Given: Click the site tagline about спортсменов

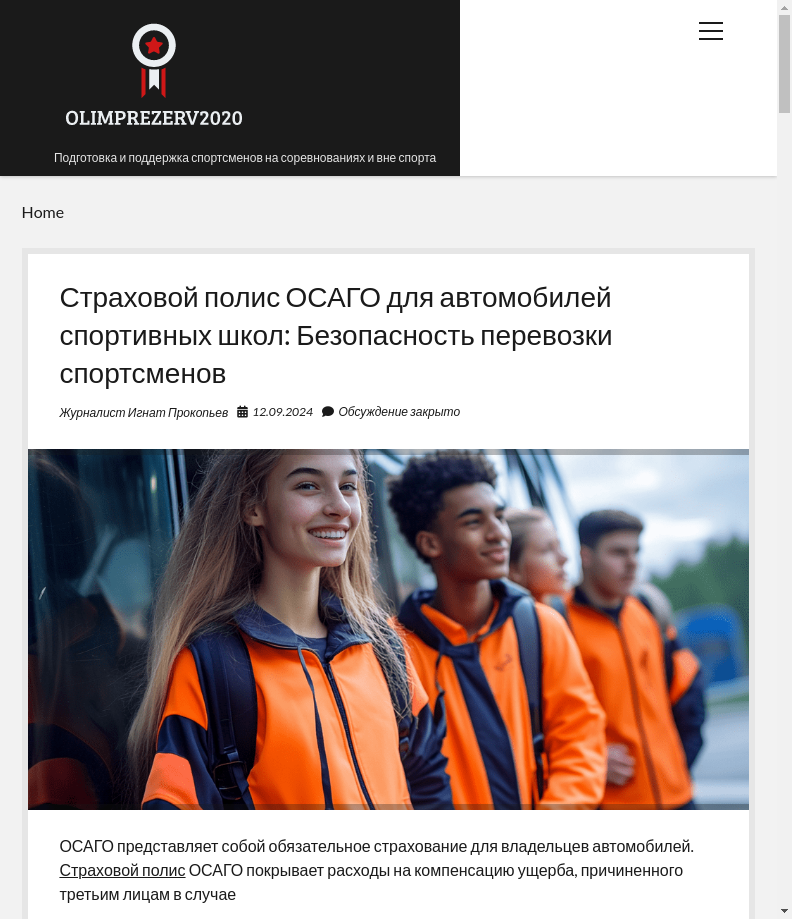Looking at the screenshot, I should 244,158.
